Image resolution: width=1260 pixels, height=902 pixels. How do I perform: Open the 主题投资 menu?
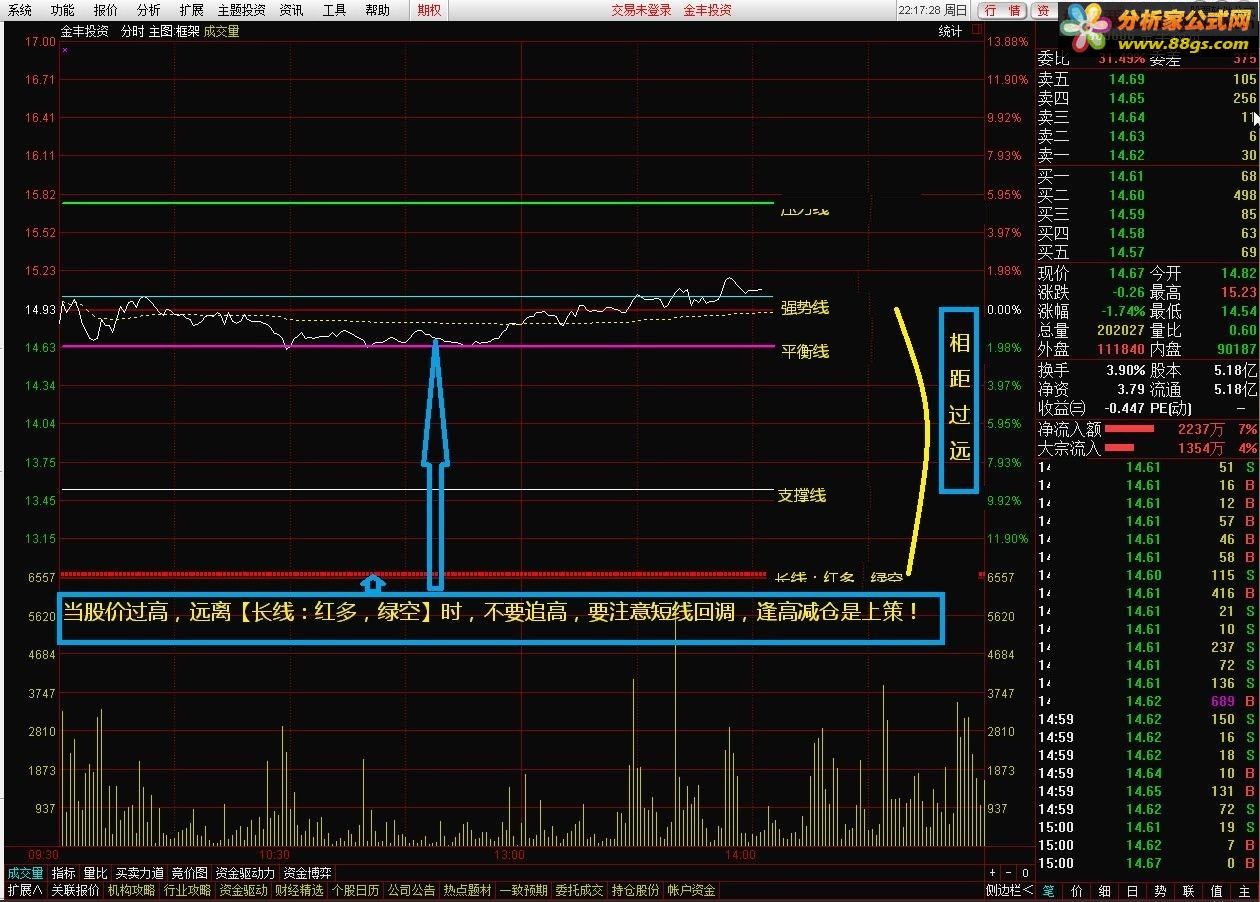click(242, 10)
